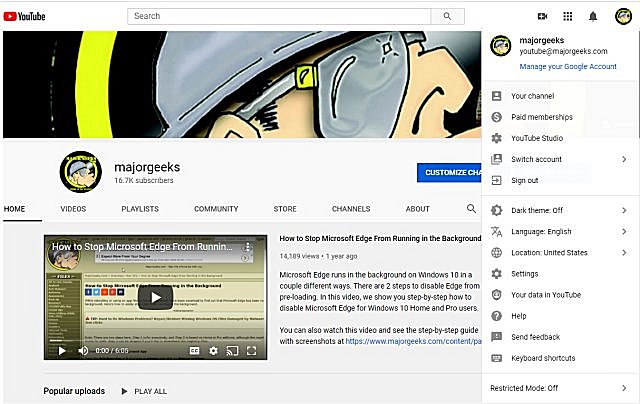This screenshot has width=640, height=404.
Task: Click PLAY ALL next to Popular uploads
Action: (144, 391)
